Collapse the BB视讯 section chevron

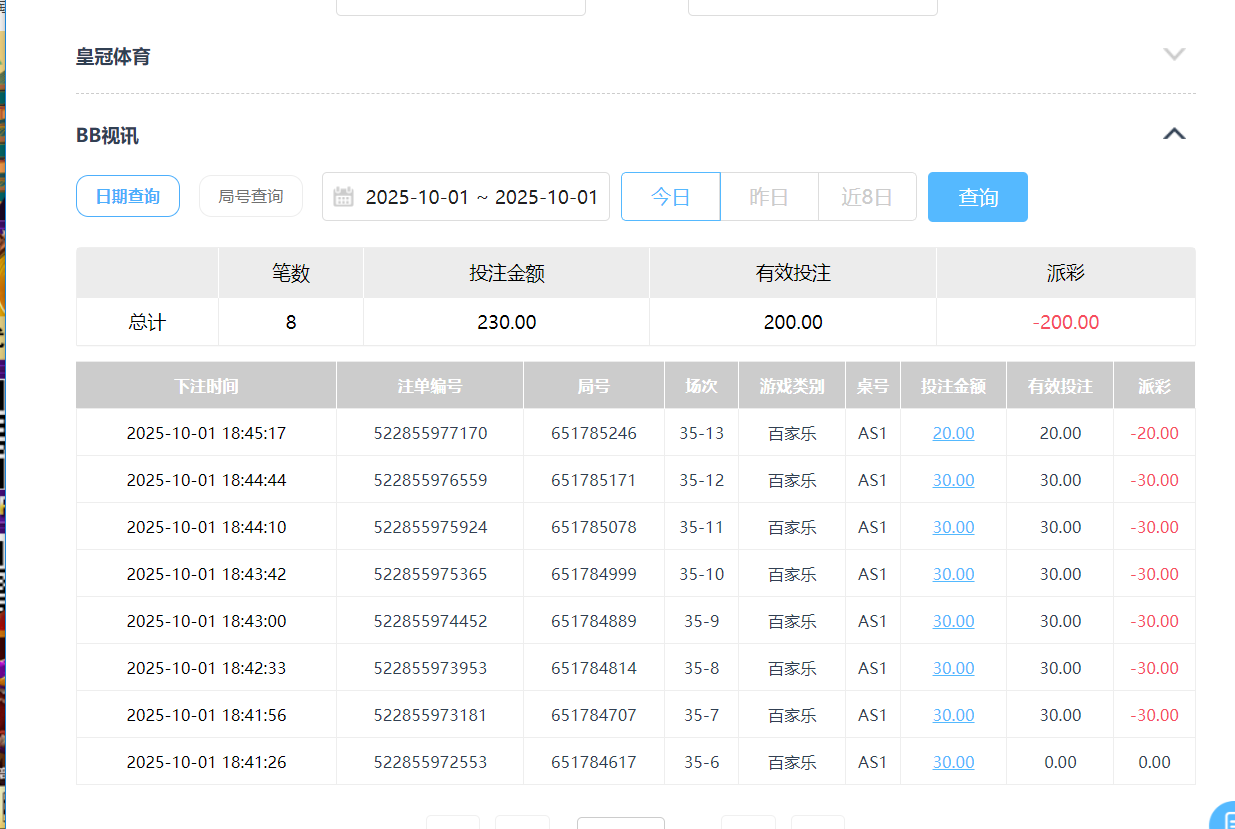click(x=1174, y=133)
